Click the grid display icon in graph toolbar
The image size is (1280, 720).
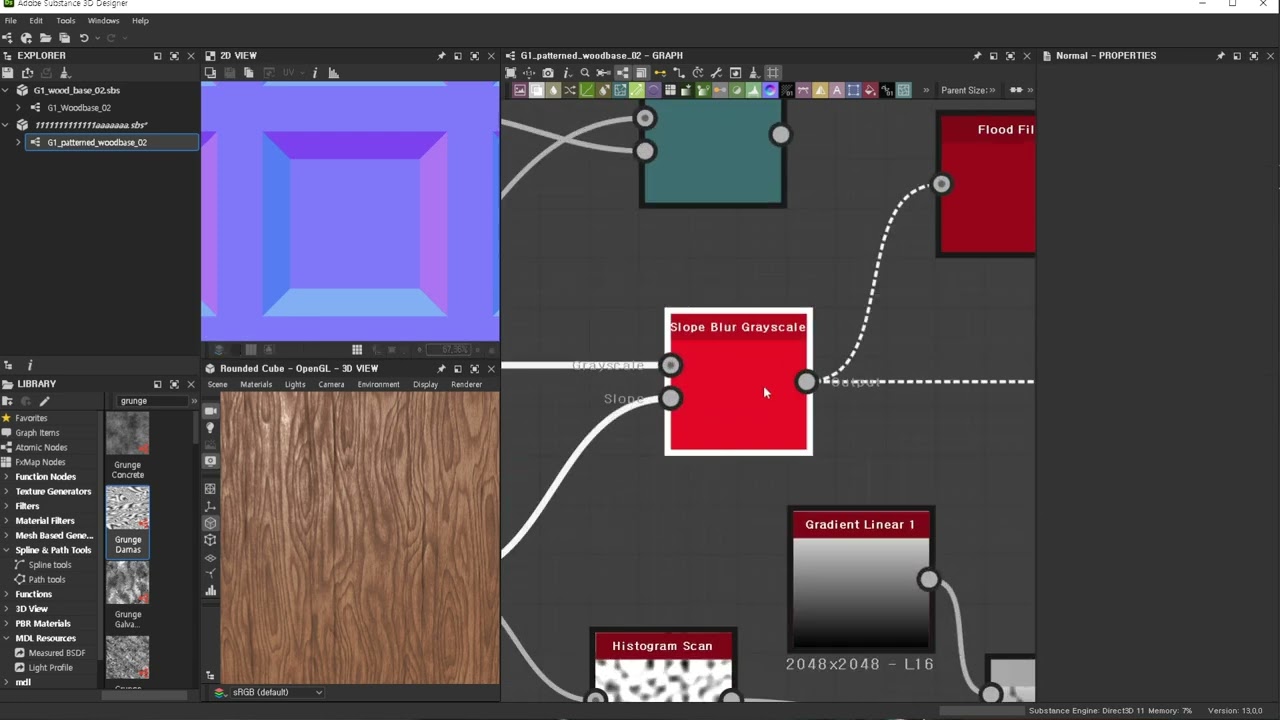(x=773, y=73)
